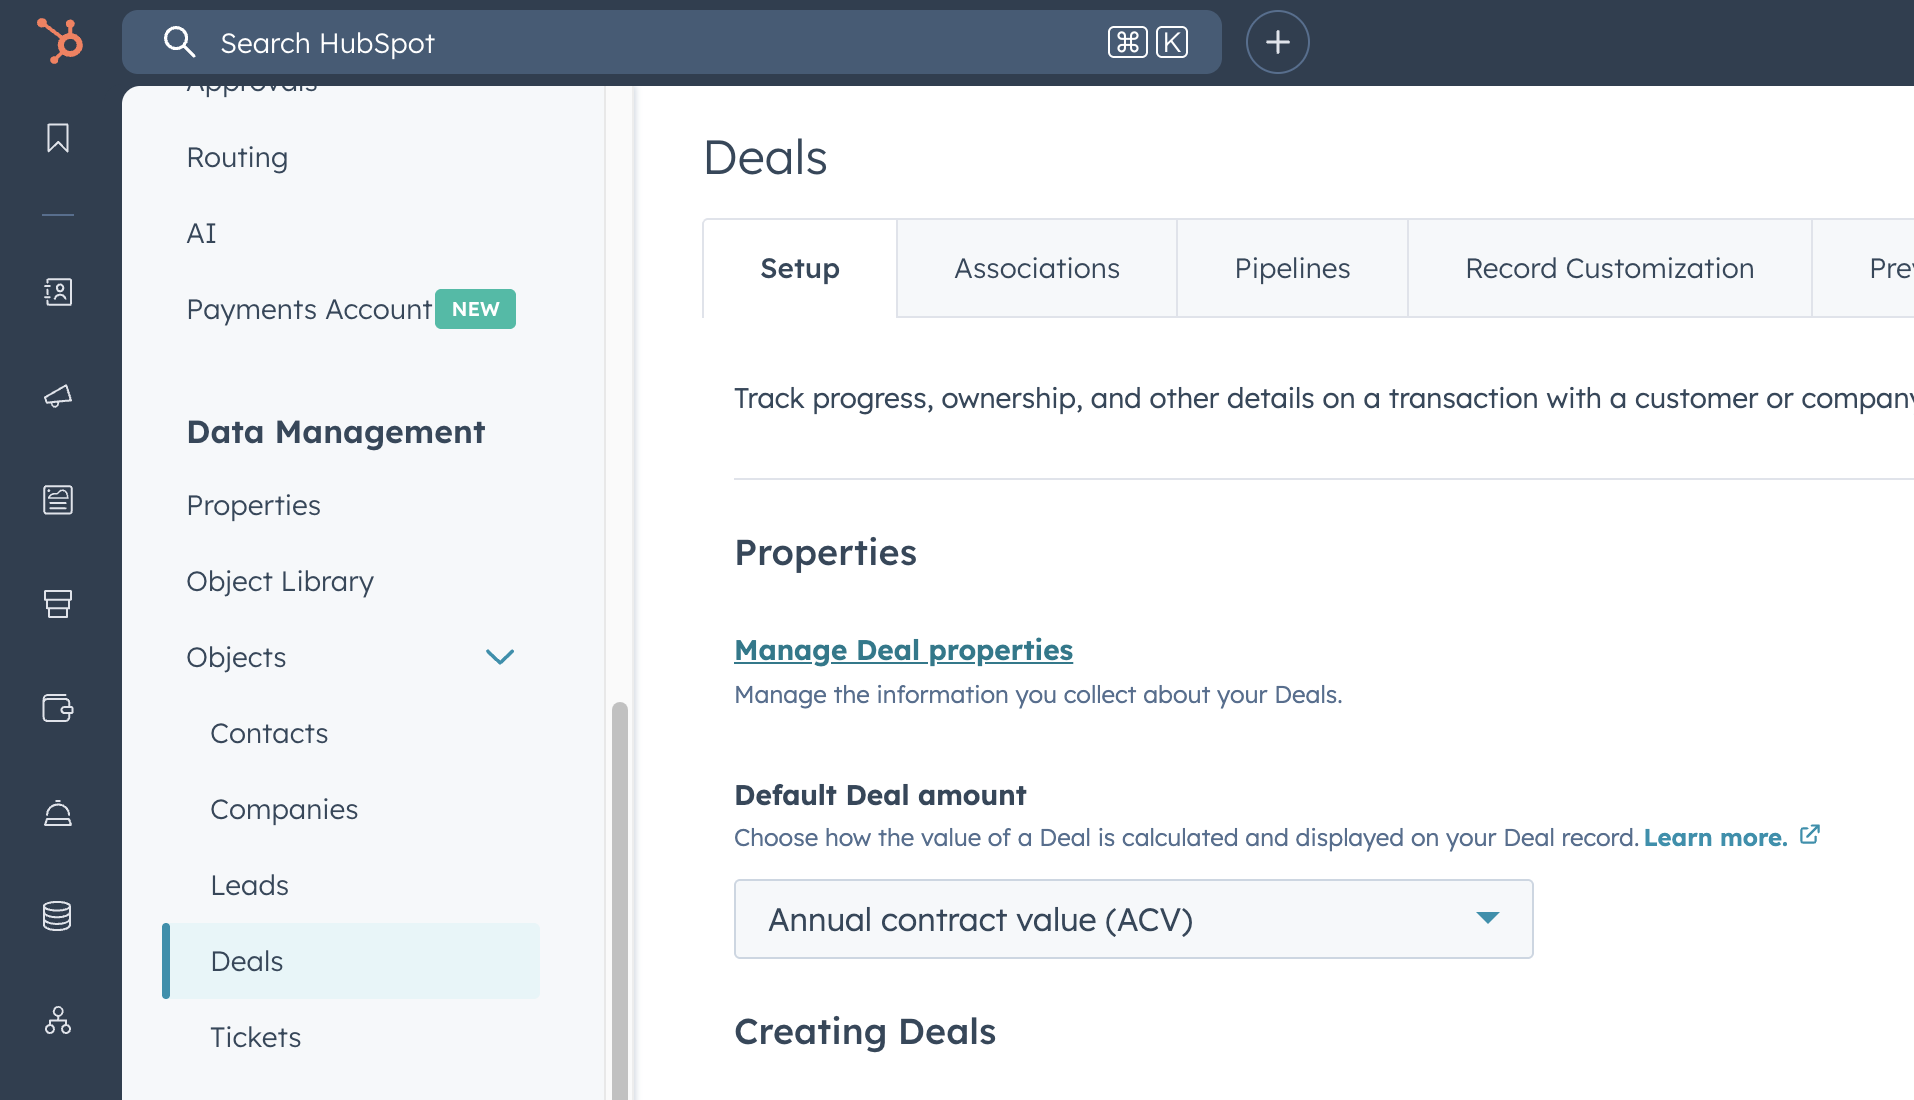Open the Content newspaper icon in sidebar
1914x1100 pixels.
[x=58, y=499]
